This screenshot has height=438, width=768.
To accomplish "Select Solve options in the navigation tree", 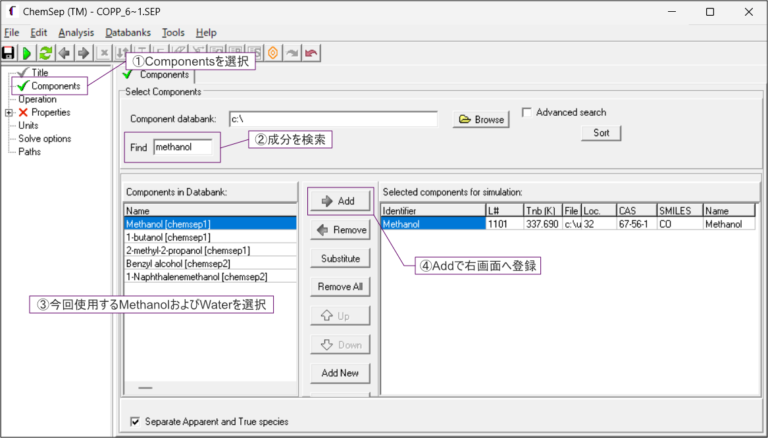I will (x=45, y=139).
